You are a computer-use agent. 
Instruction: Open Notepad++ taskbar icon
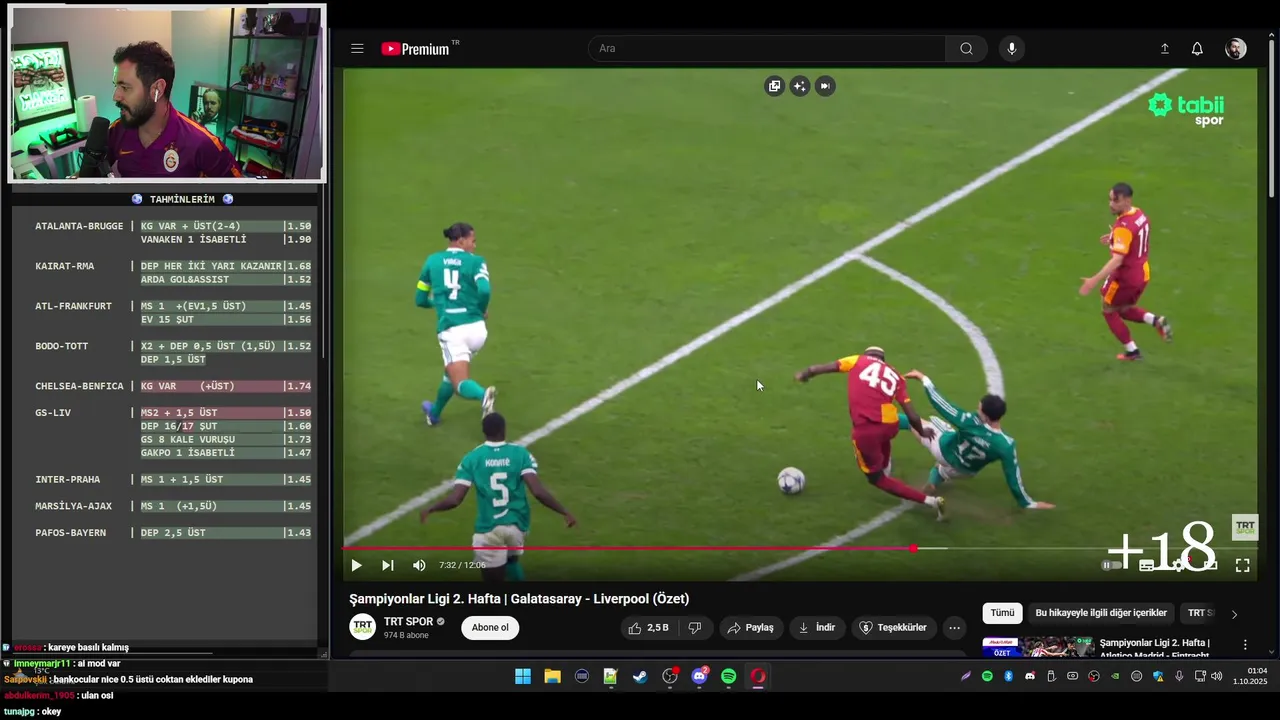611,677
